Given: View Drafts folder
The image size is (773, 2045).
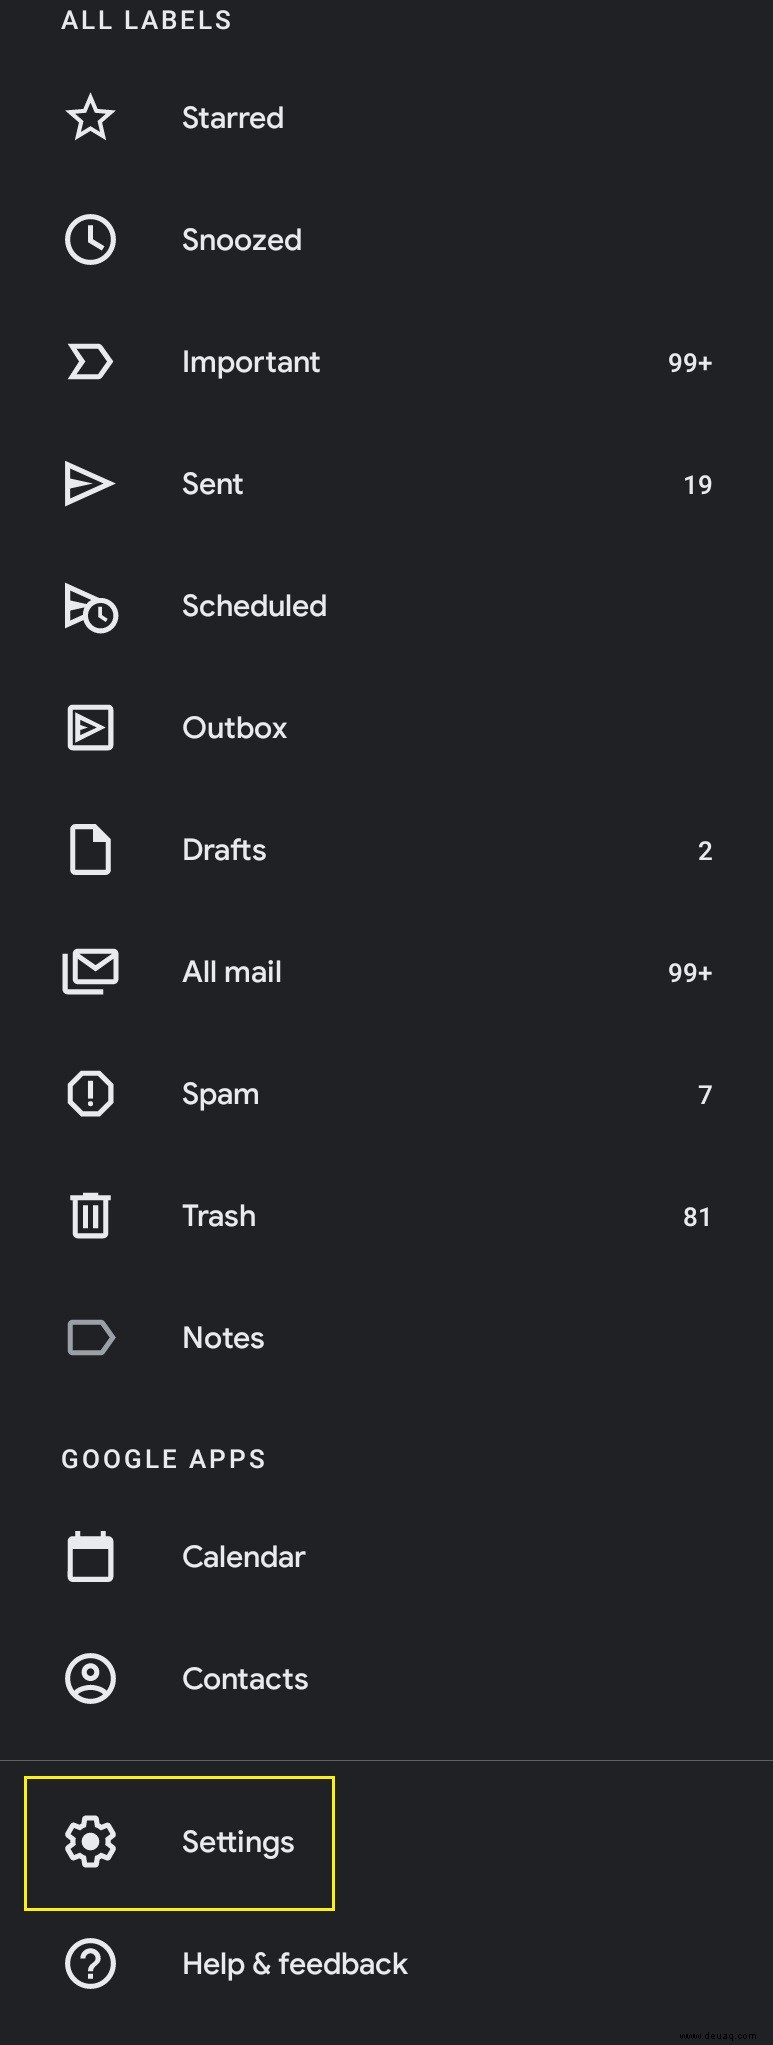Looking at the screenshot, I should coord(386,850).
